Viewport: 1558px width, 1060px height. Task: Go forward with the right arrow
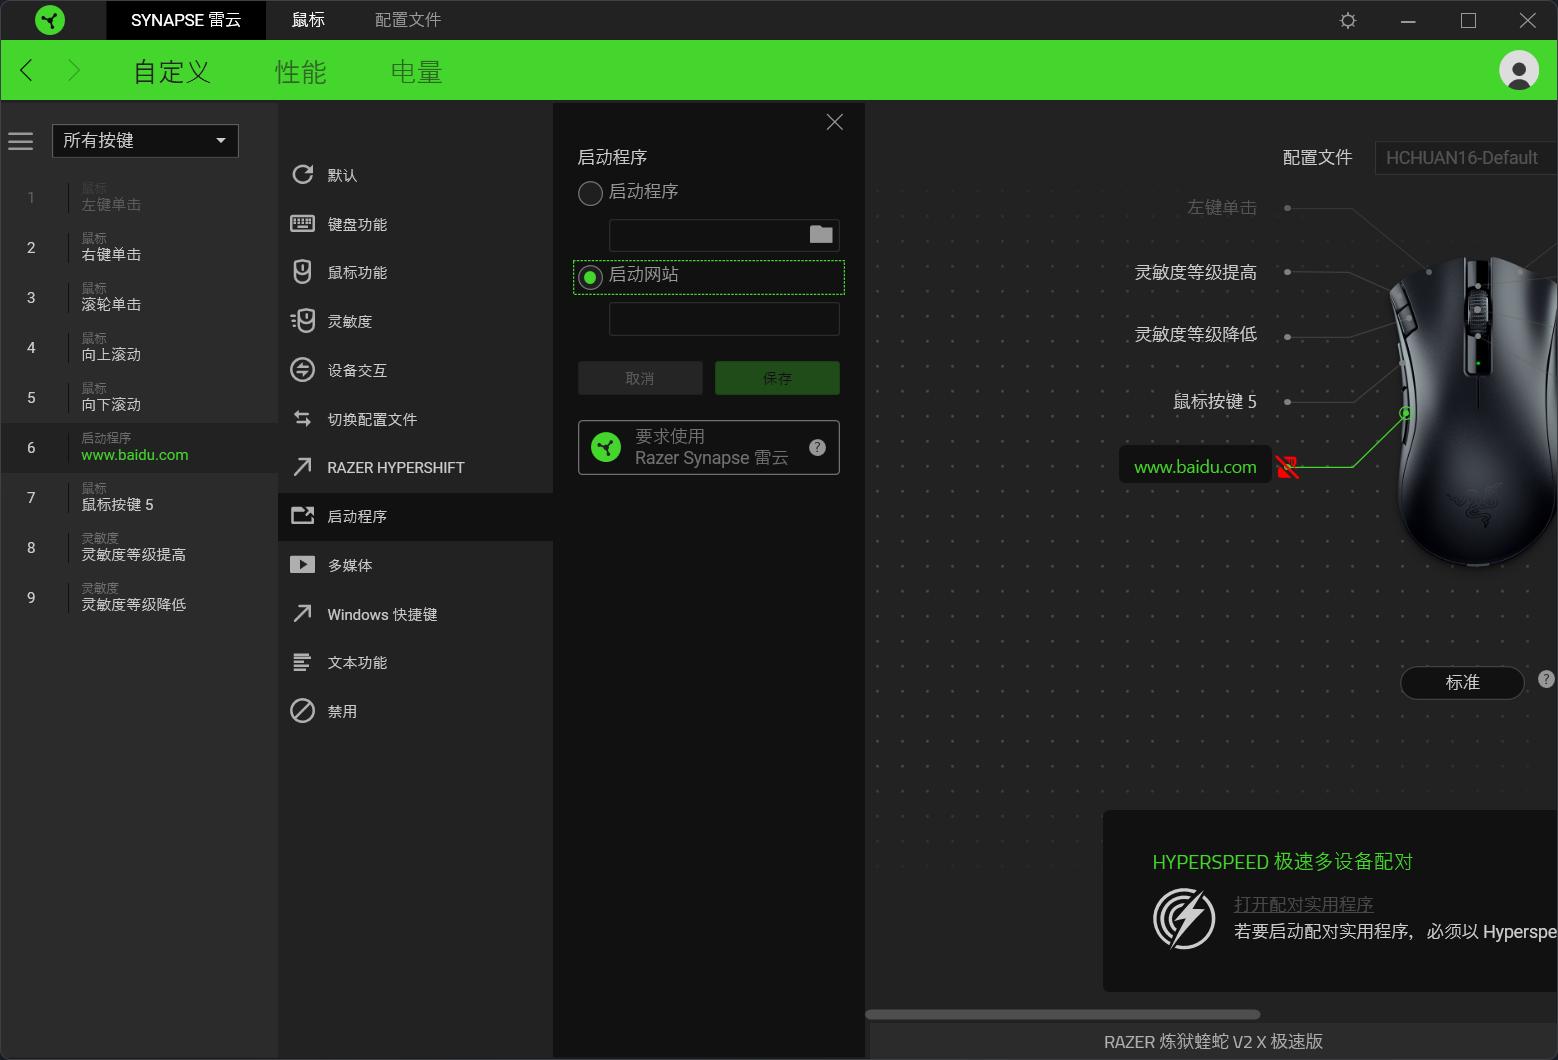coord(73,70)
